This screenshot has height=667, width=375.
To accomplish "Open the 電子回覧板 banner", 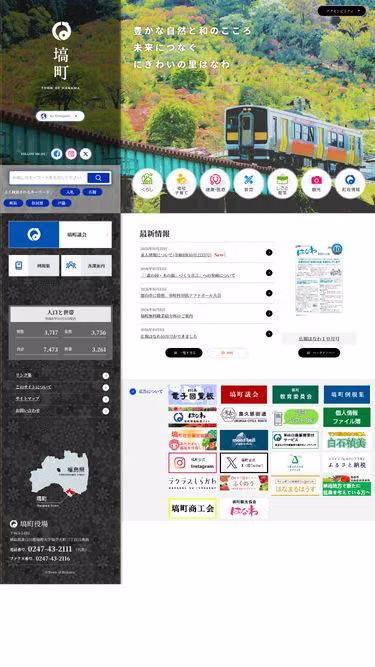I will click(193, 395).
